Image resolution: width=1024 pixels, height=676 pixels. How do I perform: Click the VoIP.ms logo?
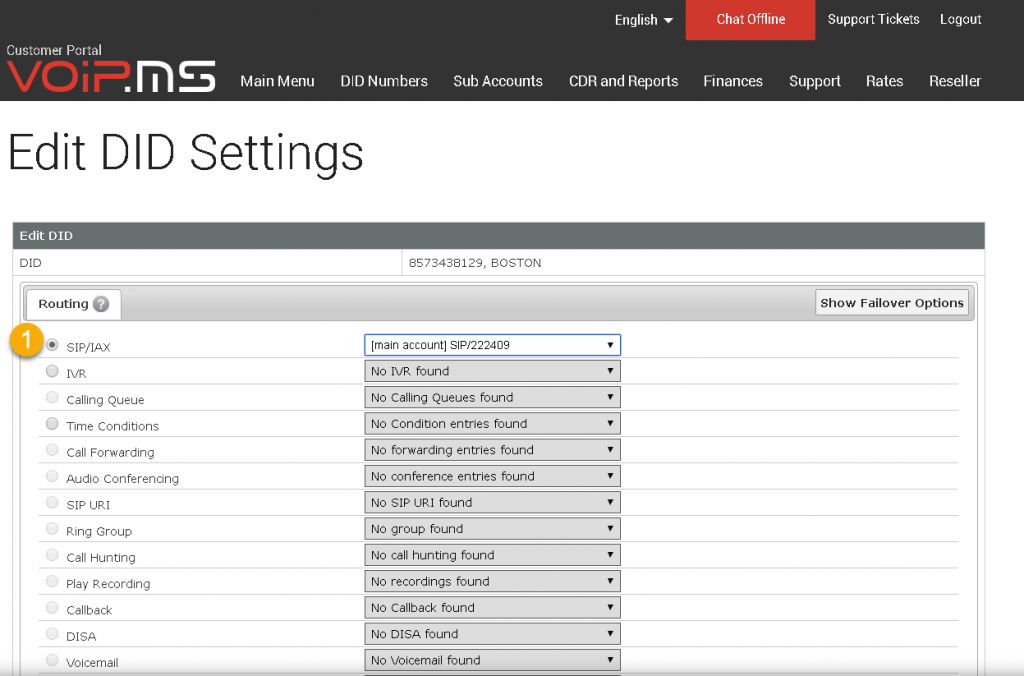pos(110,72)
